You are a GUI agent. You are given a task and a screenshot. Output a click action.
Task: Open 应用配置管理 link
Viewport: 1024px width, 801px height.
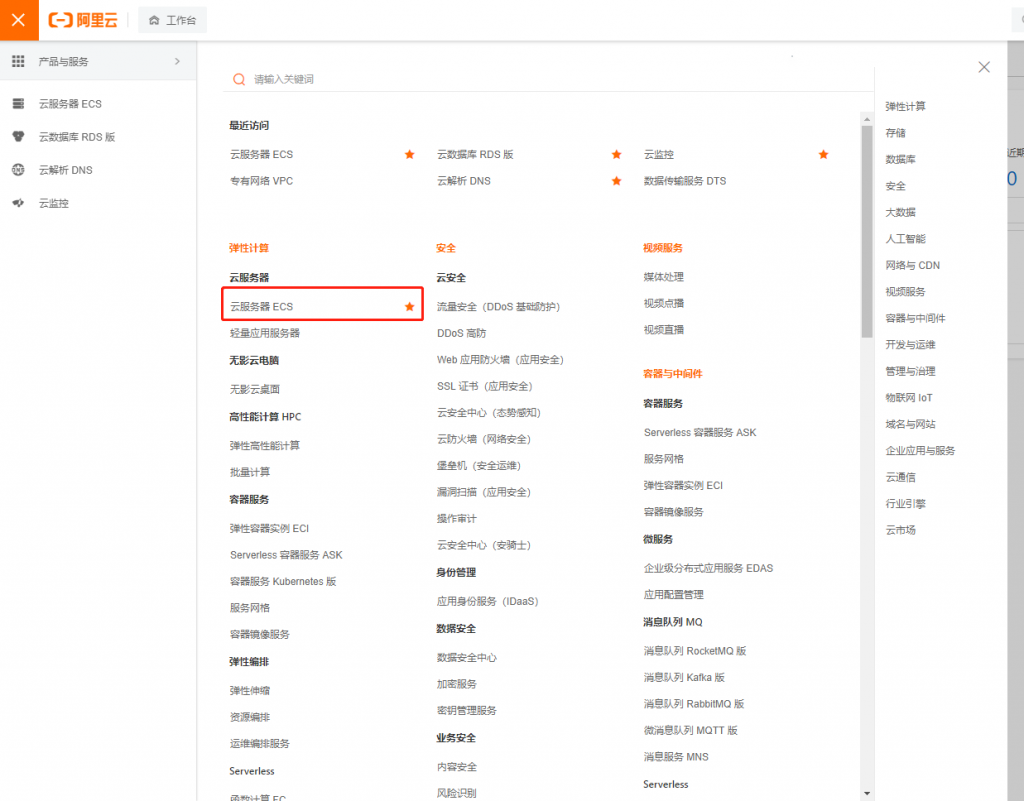[673, 595]
